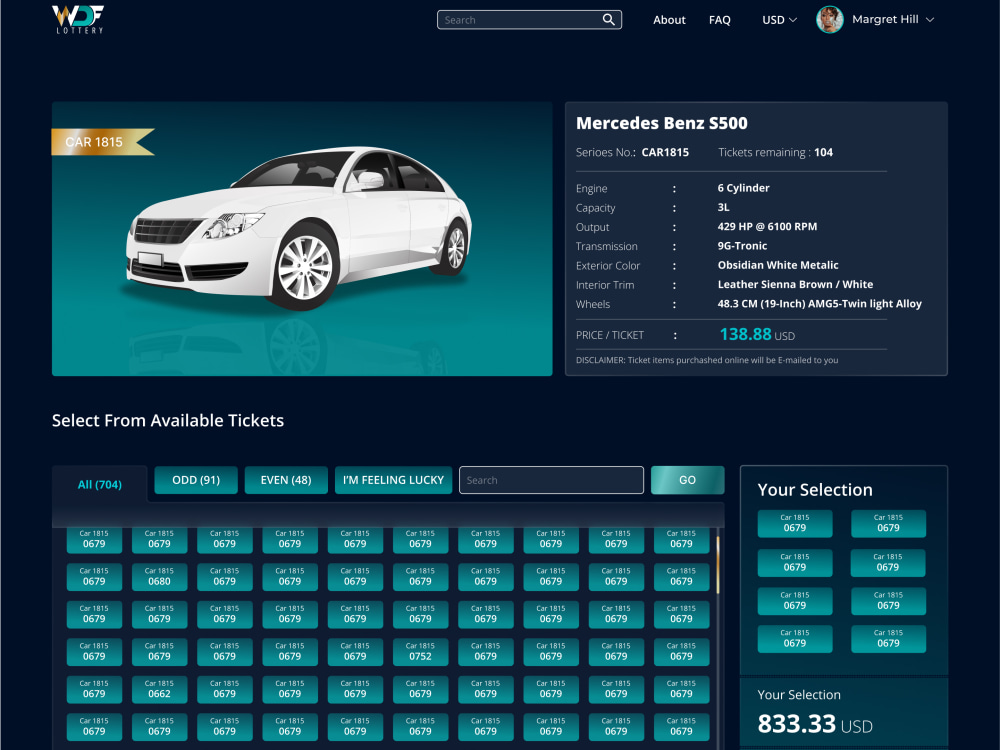
Task: Click the CAR1815 series number
Action: [x=665, y=152]
